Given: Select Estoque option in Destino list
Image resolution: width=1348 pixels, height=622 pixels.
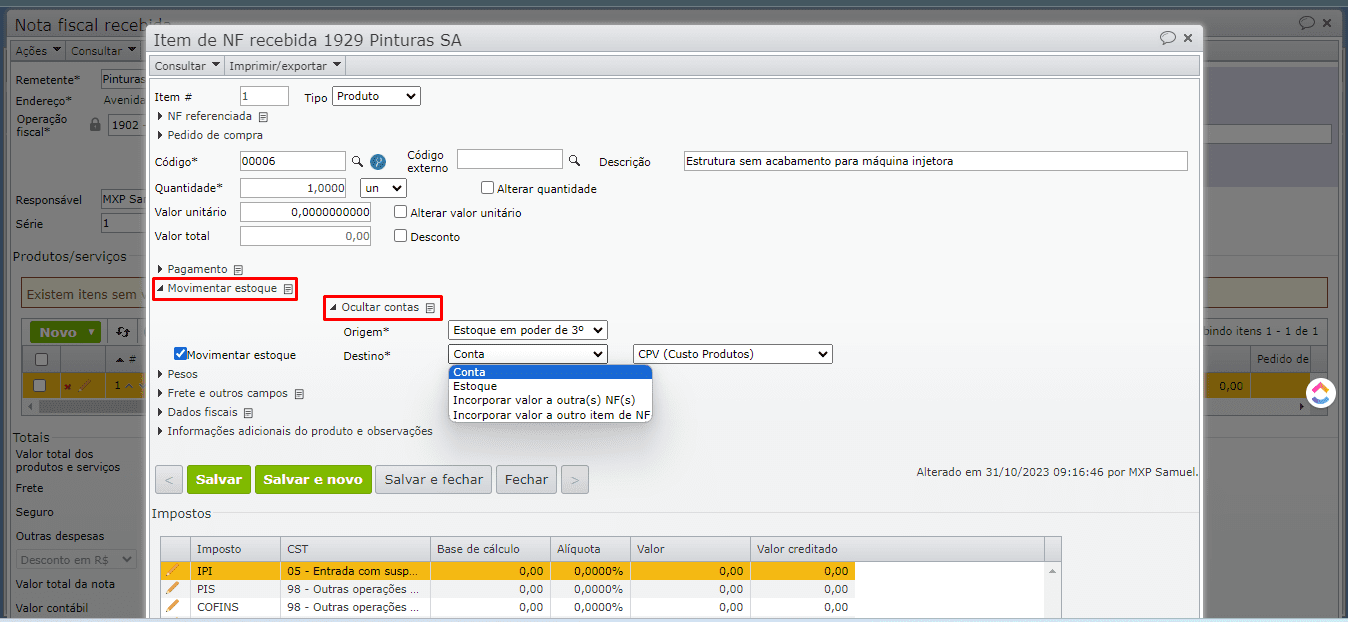Looking at the screenshot, I should [550, 386].
